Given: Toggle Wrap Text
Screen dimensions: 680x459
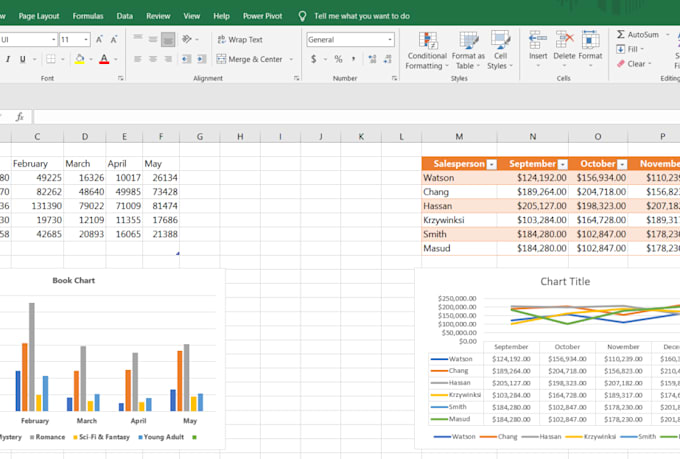Looking at the screenshot, I should pyautogui.click(x=240, y=39).
